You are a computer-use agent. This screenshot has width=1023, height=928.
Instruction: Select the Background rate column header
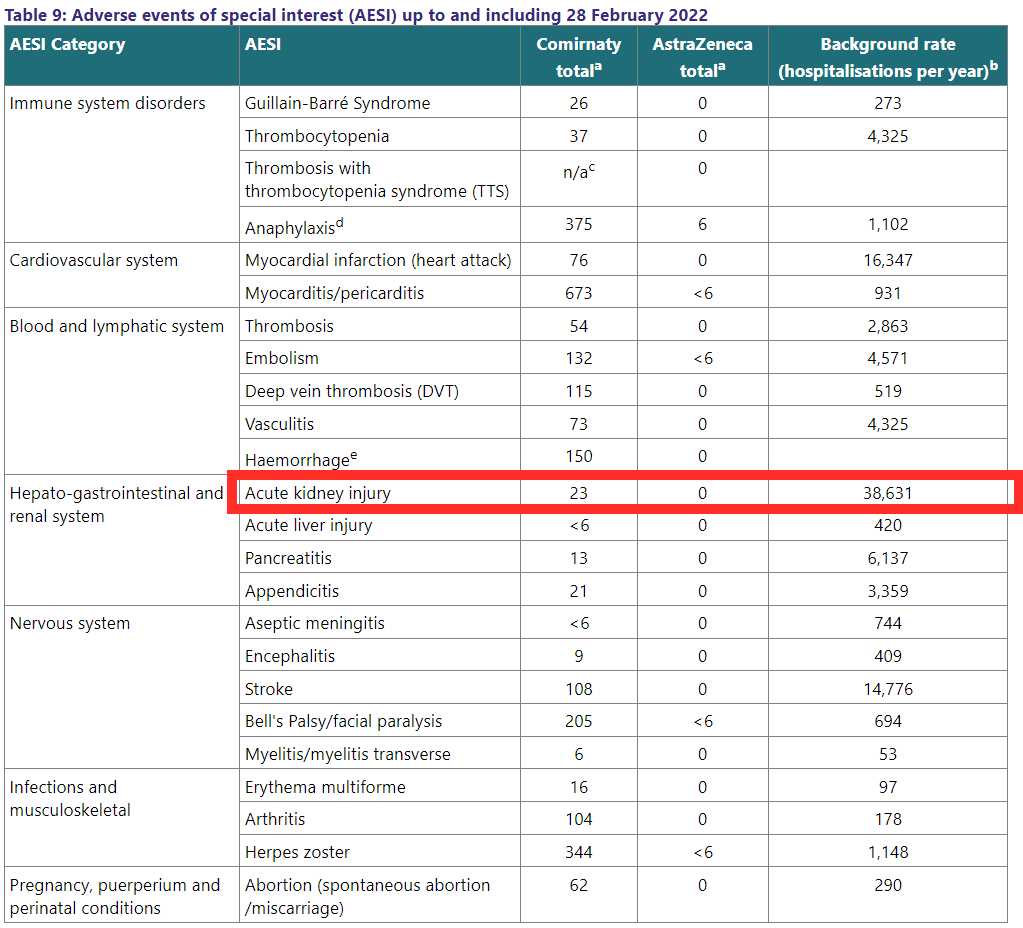(888, 57)
